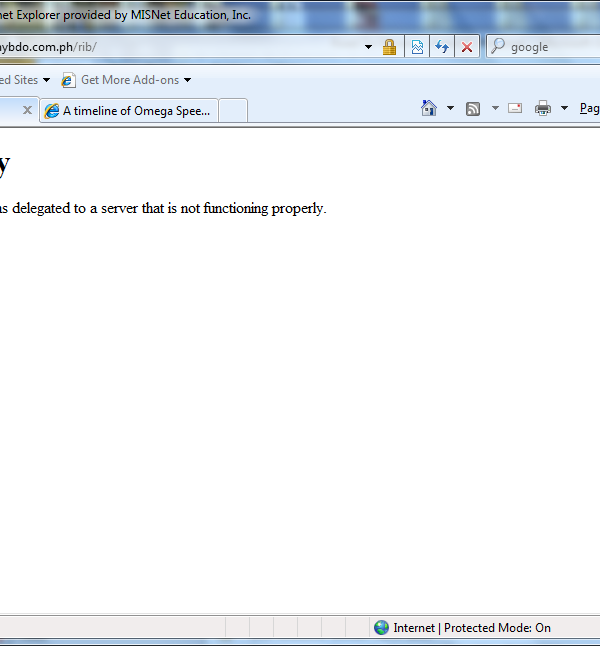Expand the Print button dropdown arrow
Screen dimensions: 600x646
coord(565,108)
